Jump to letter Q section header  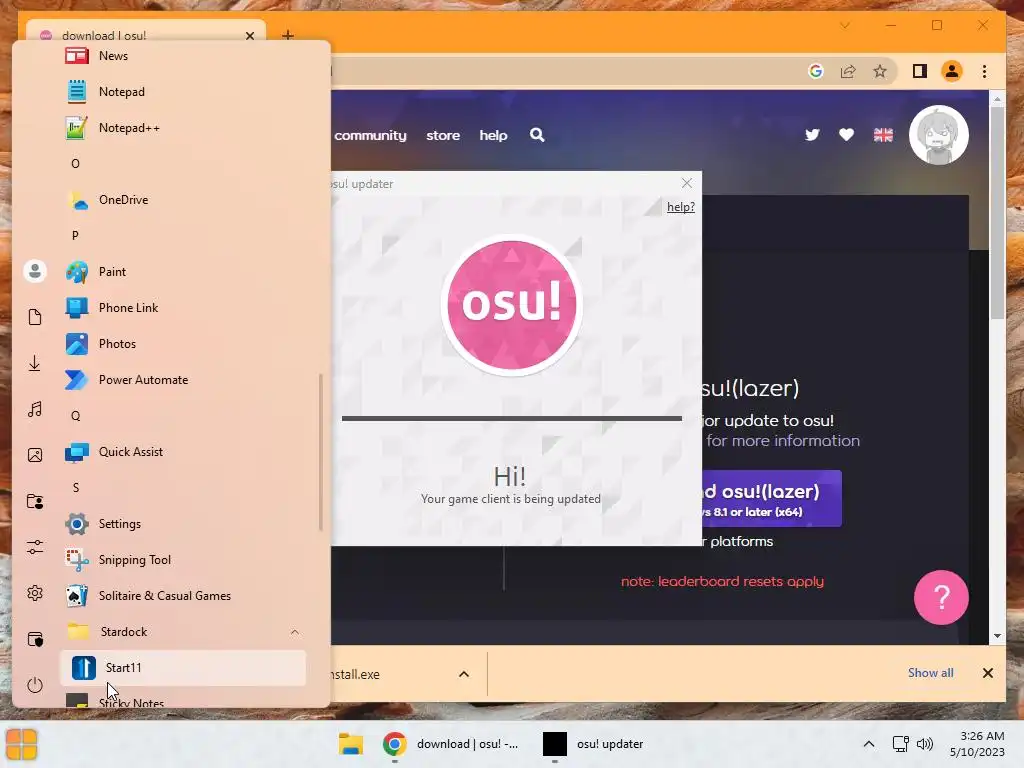75,415
